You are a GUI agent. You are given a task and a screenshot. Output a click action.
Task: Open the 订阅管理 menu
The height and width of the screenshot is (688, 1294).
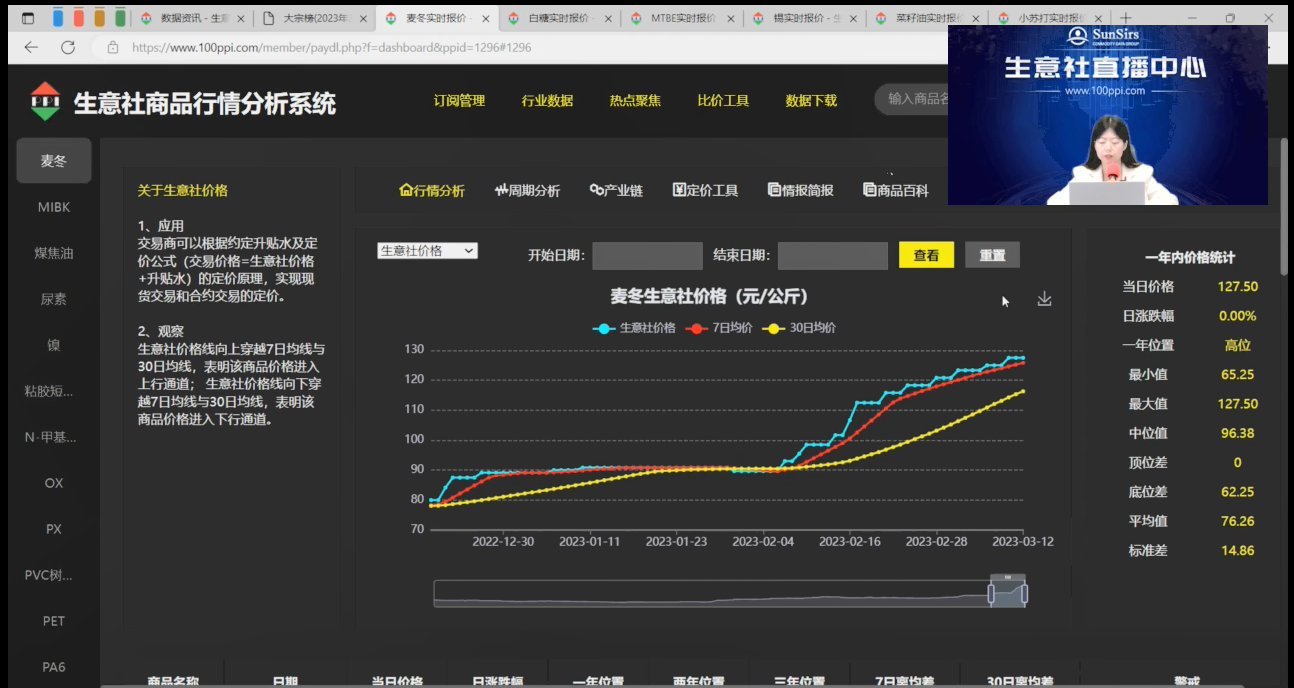tap(459, 101)
